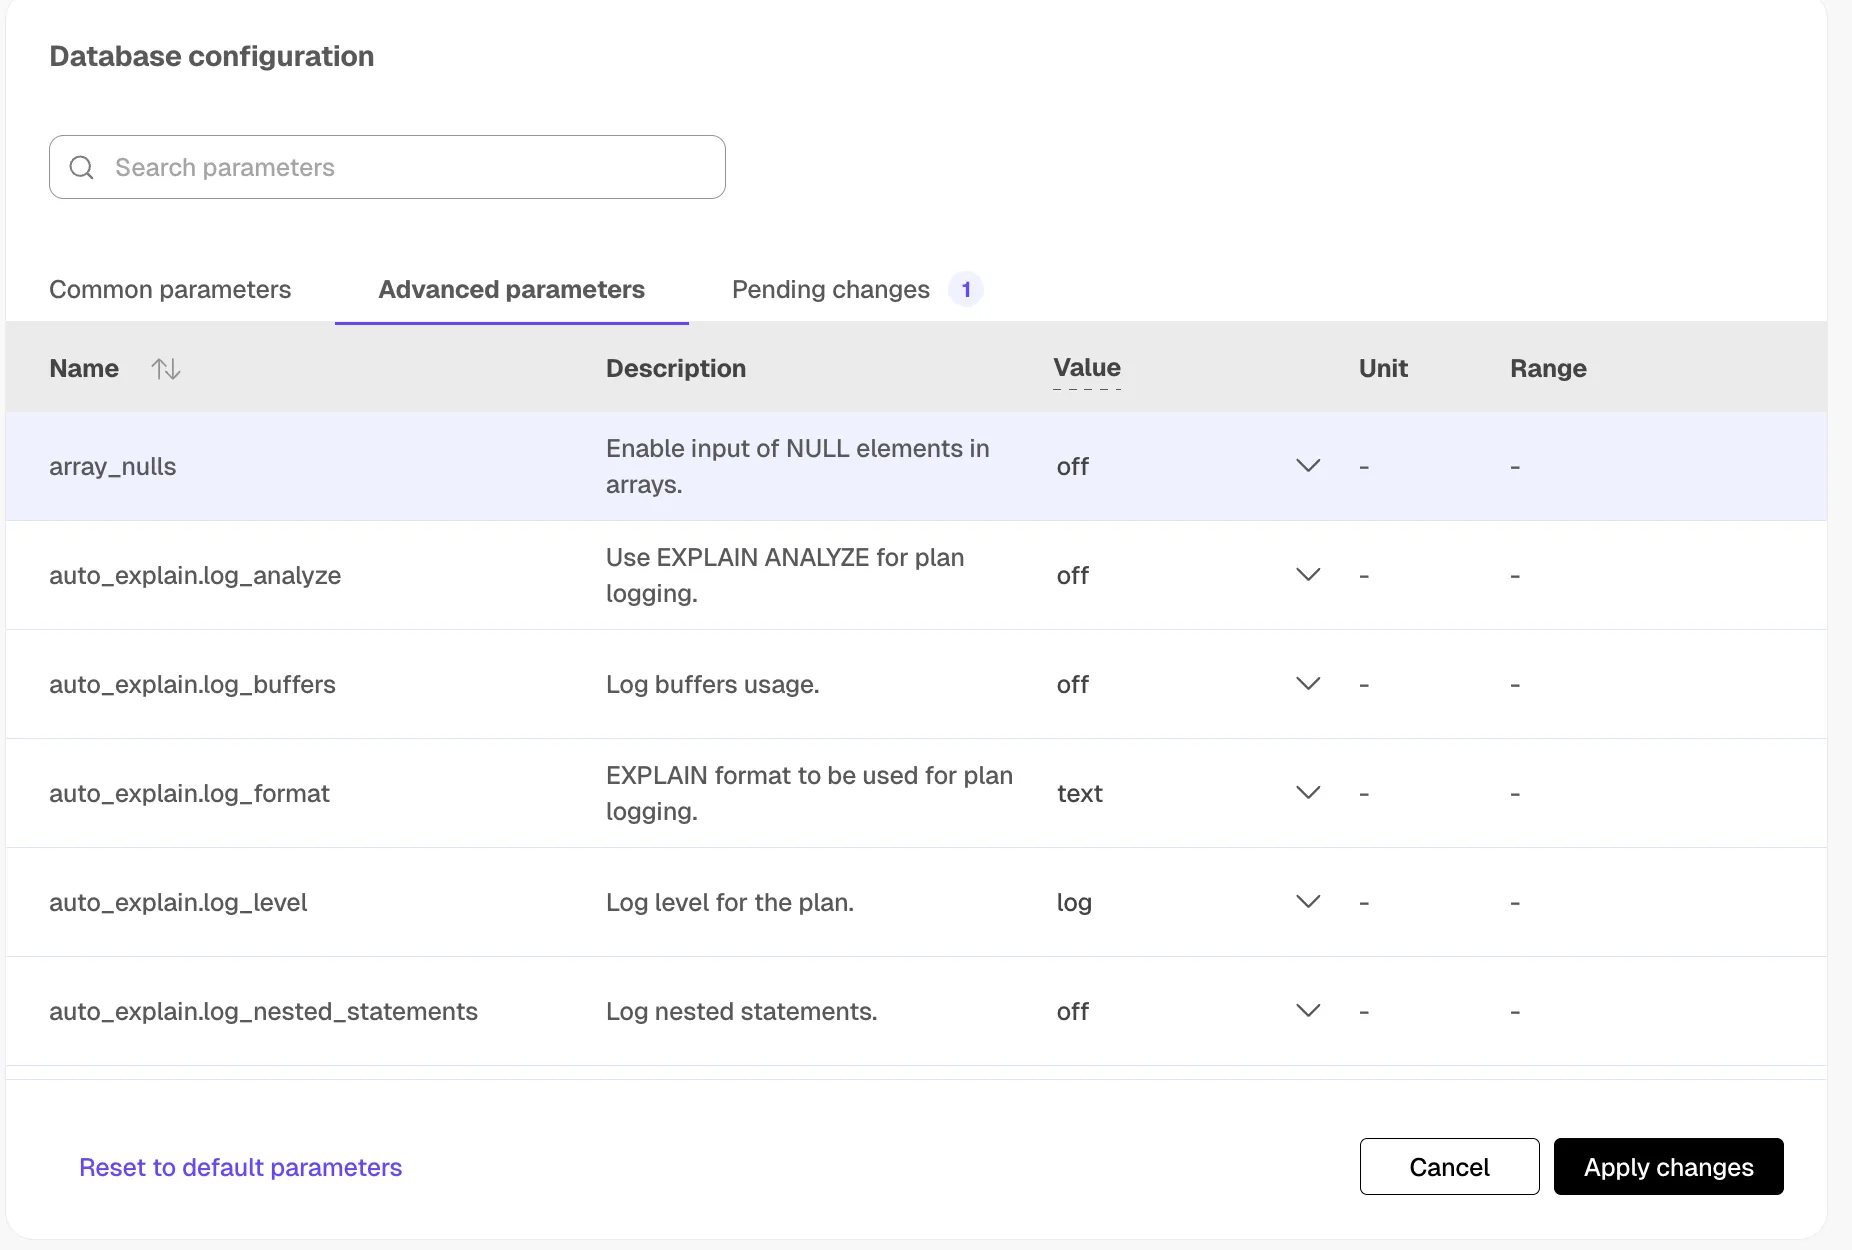Click the search magnifier icon

[x=82, y=167]
